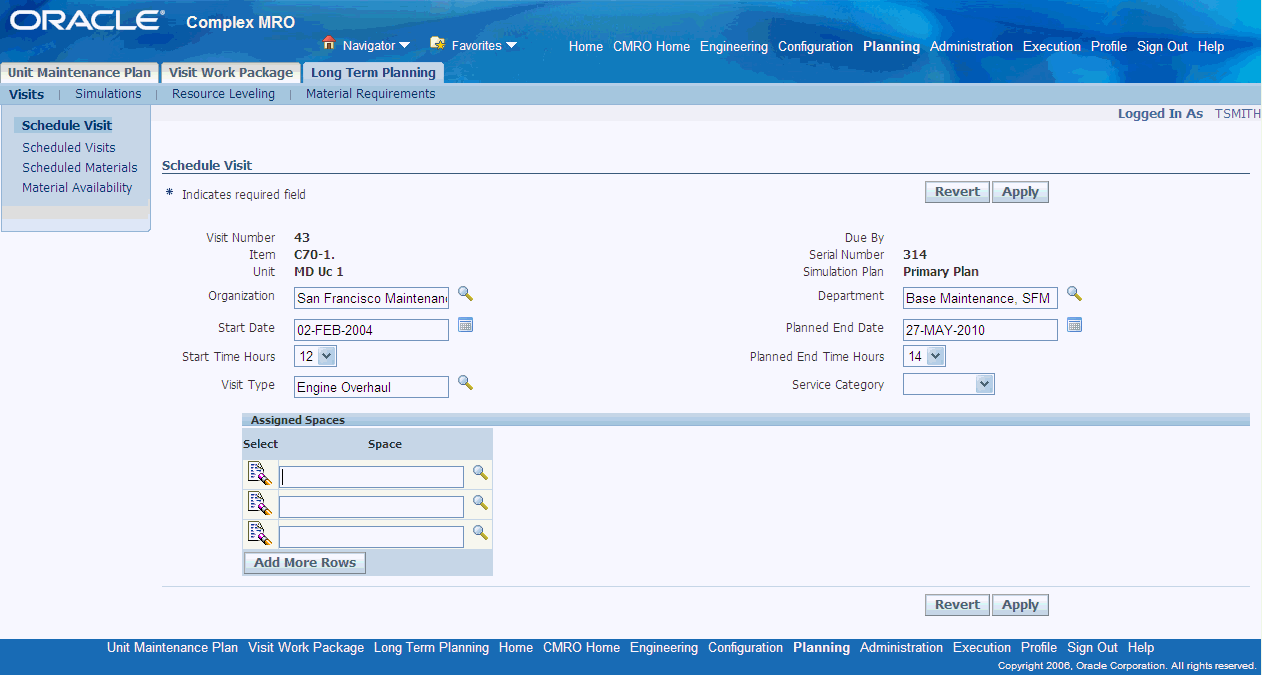This screenshot has width=1262, height=675.
Task: Click the select icon in first Space row
Action: [260, 474]
